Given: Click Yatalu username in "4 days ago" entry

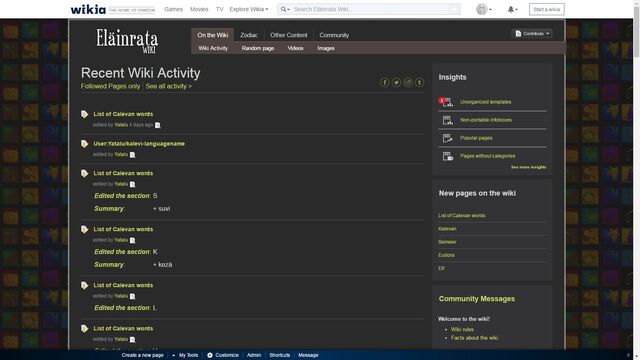Looking at the screenshot, I should (121, 125).
